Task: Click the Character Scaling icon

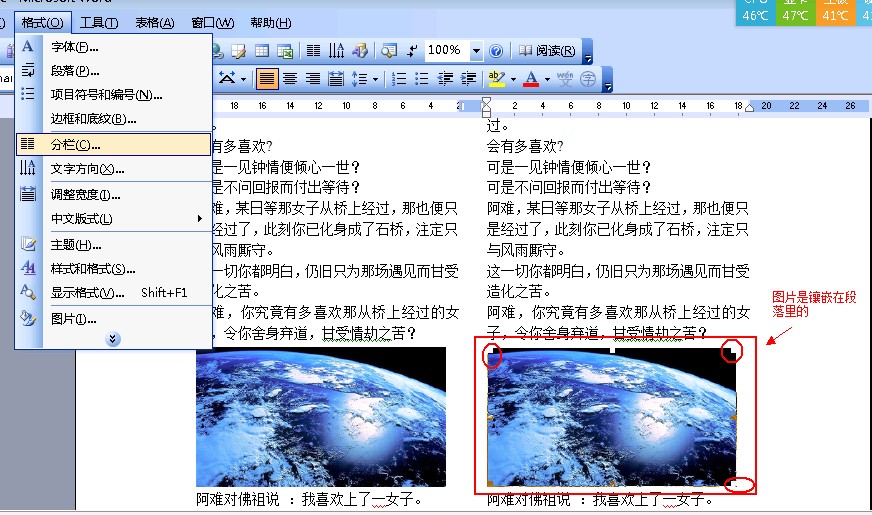Action: point(227,78)
